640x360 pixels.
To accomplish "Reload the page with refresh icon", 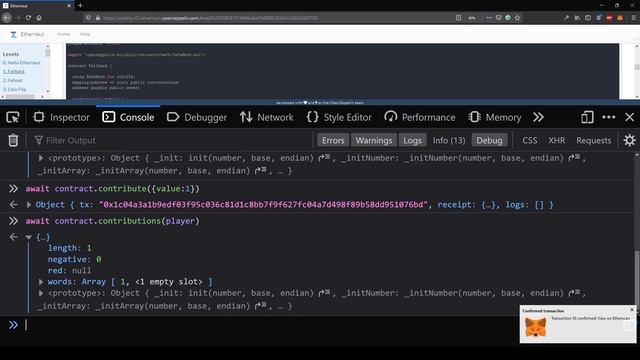I will (x=28, y=18).
